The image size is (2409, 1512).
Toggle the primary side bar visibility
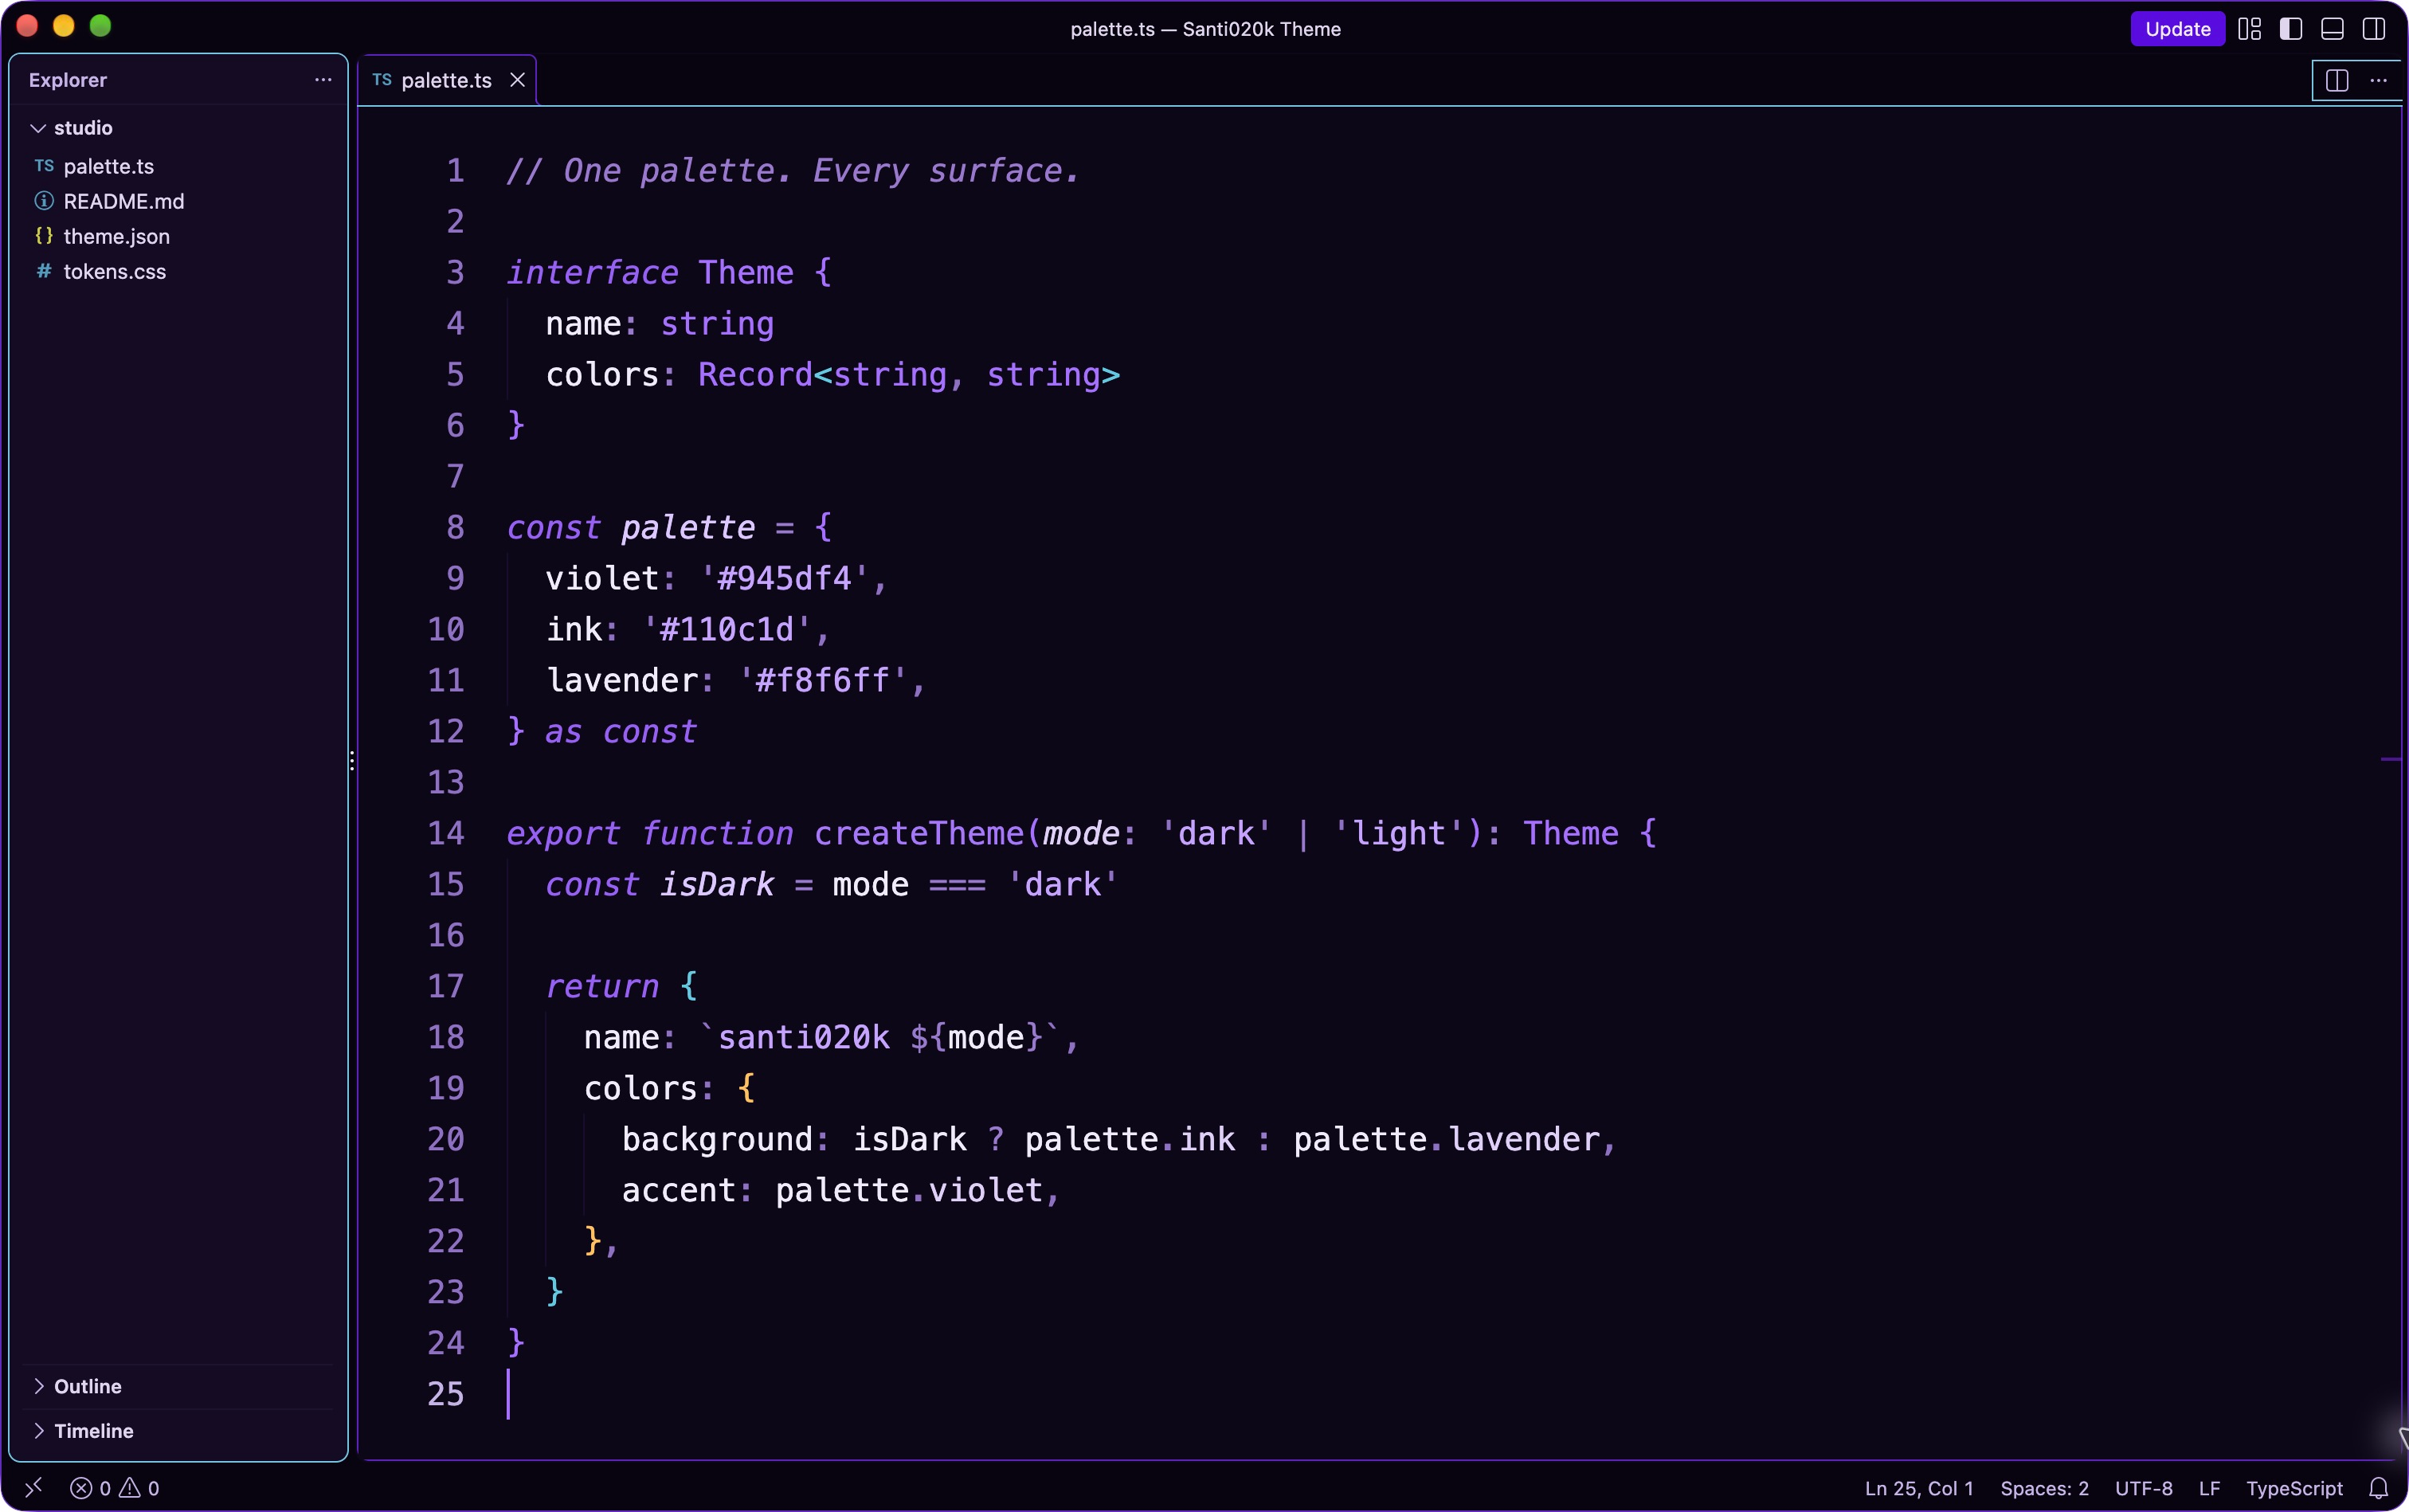[2290, 29]
